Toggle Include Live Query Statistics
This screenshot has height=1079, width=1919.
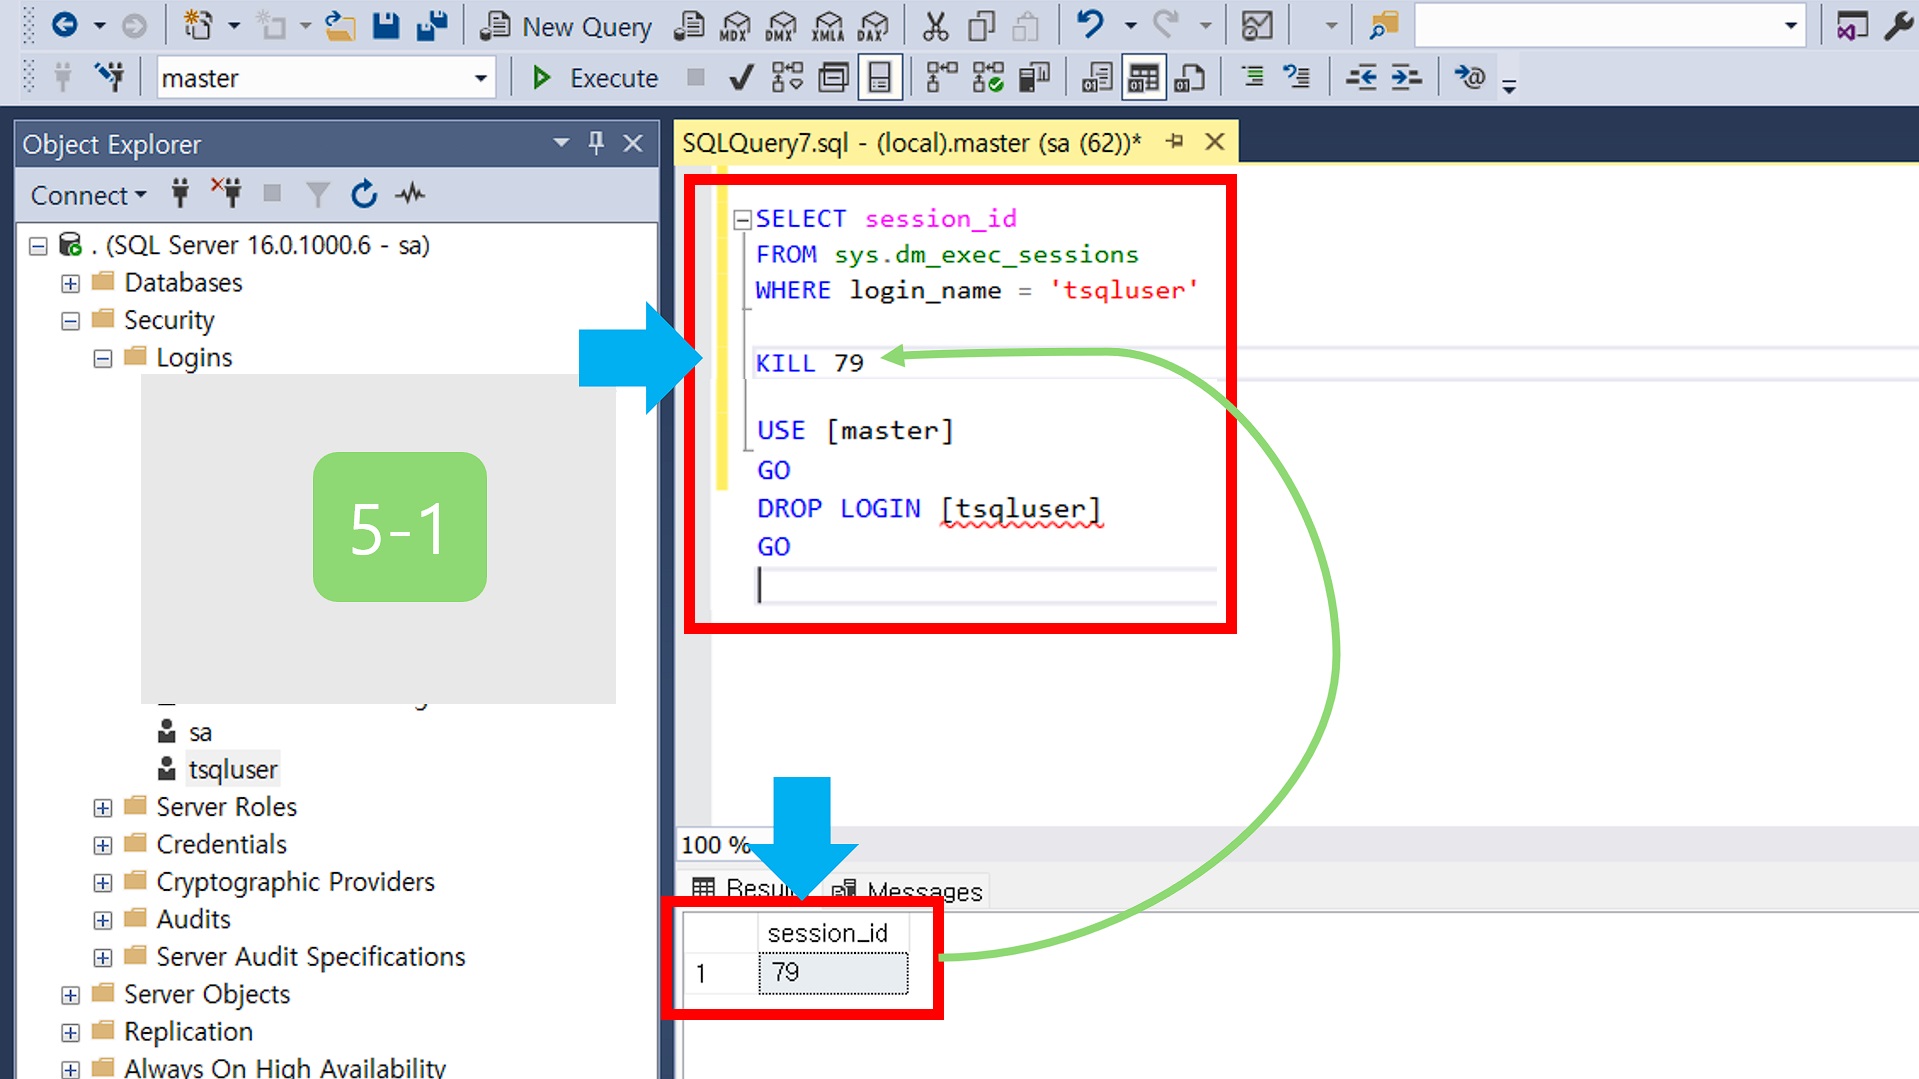tap(988, 77)
